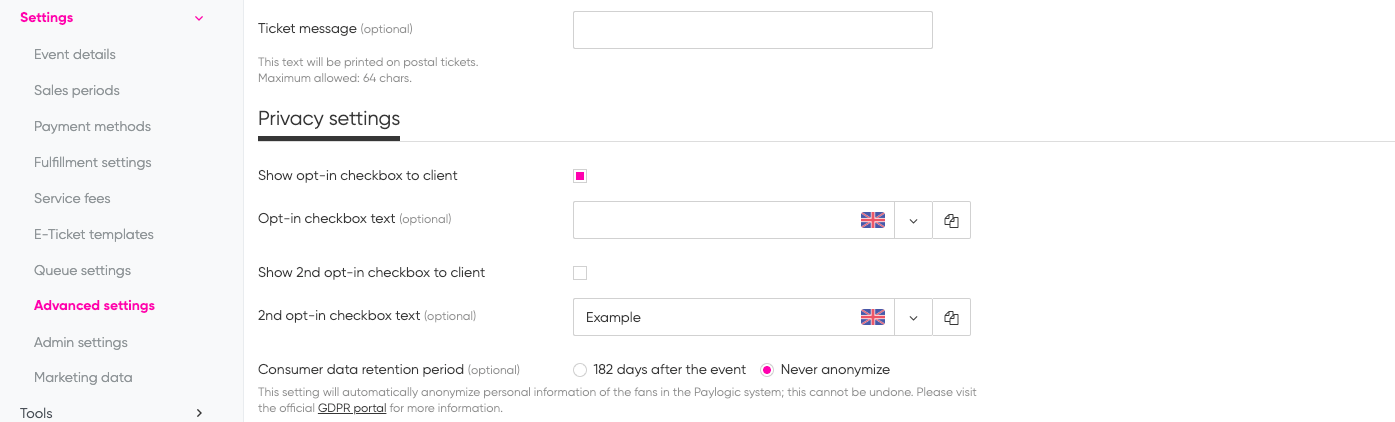Open E-Ticket templates page
Screen dimensions: 1395x422
(94, 234)
